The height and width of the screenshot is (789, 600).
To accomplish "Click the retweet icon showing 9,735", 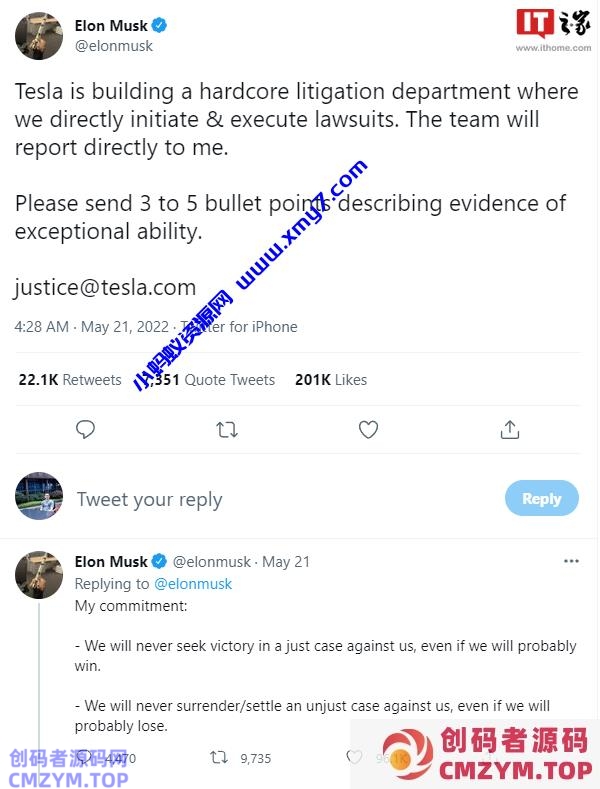I will click(219, 758).
